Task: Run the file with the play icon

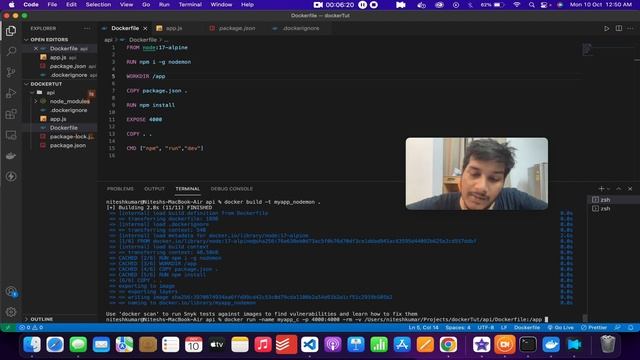Action: (x=607, y=28)
